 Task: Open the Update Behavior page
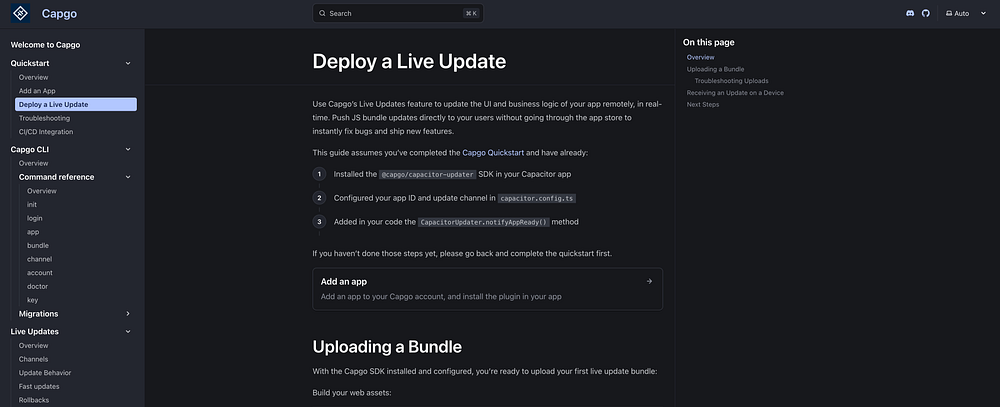[45, 373]
